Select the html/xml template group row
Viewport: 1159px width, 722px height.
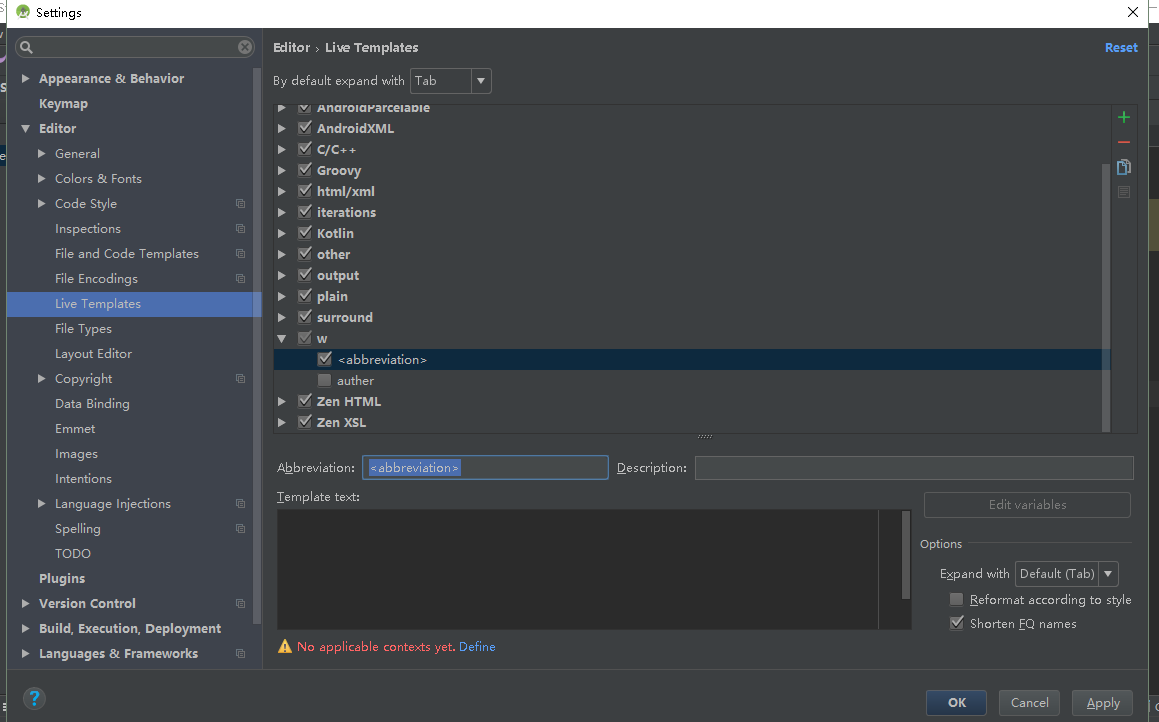[692, 191]
